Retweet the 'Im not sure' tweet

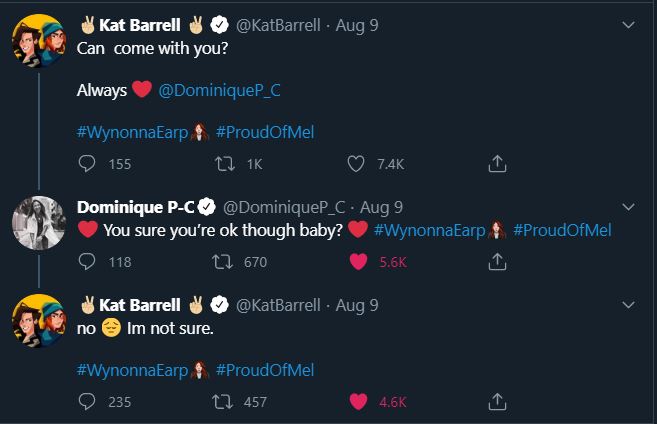point(224,402)
